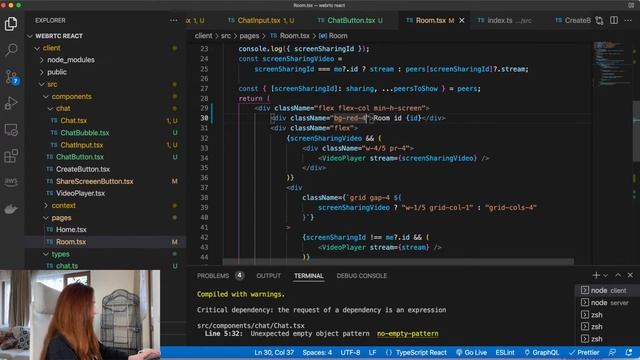Open the Remote Explorer view icon
Screen dimensions: 640x360
pos(11,130)
